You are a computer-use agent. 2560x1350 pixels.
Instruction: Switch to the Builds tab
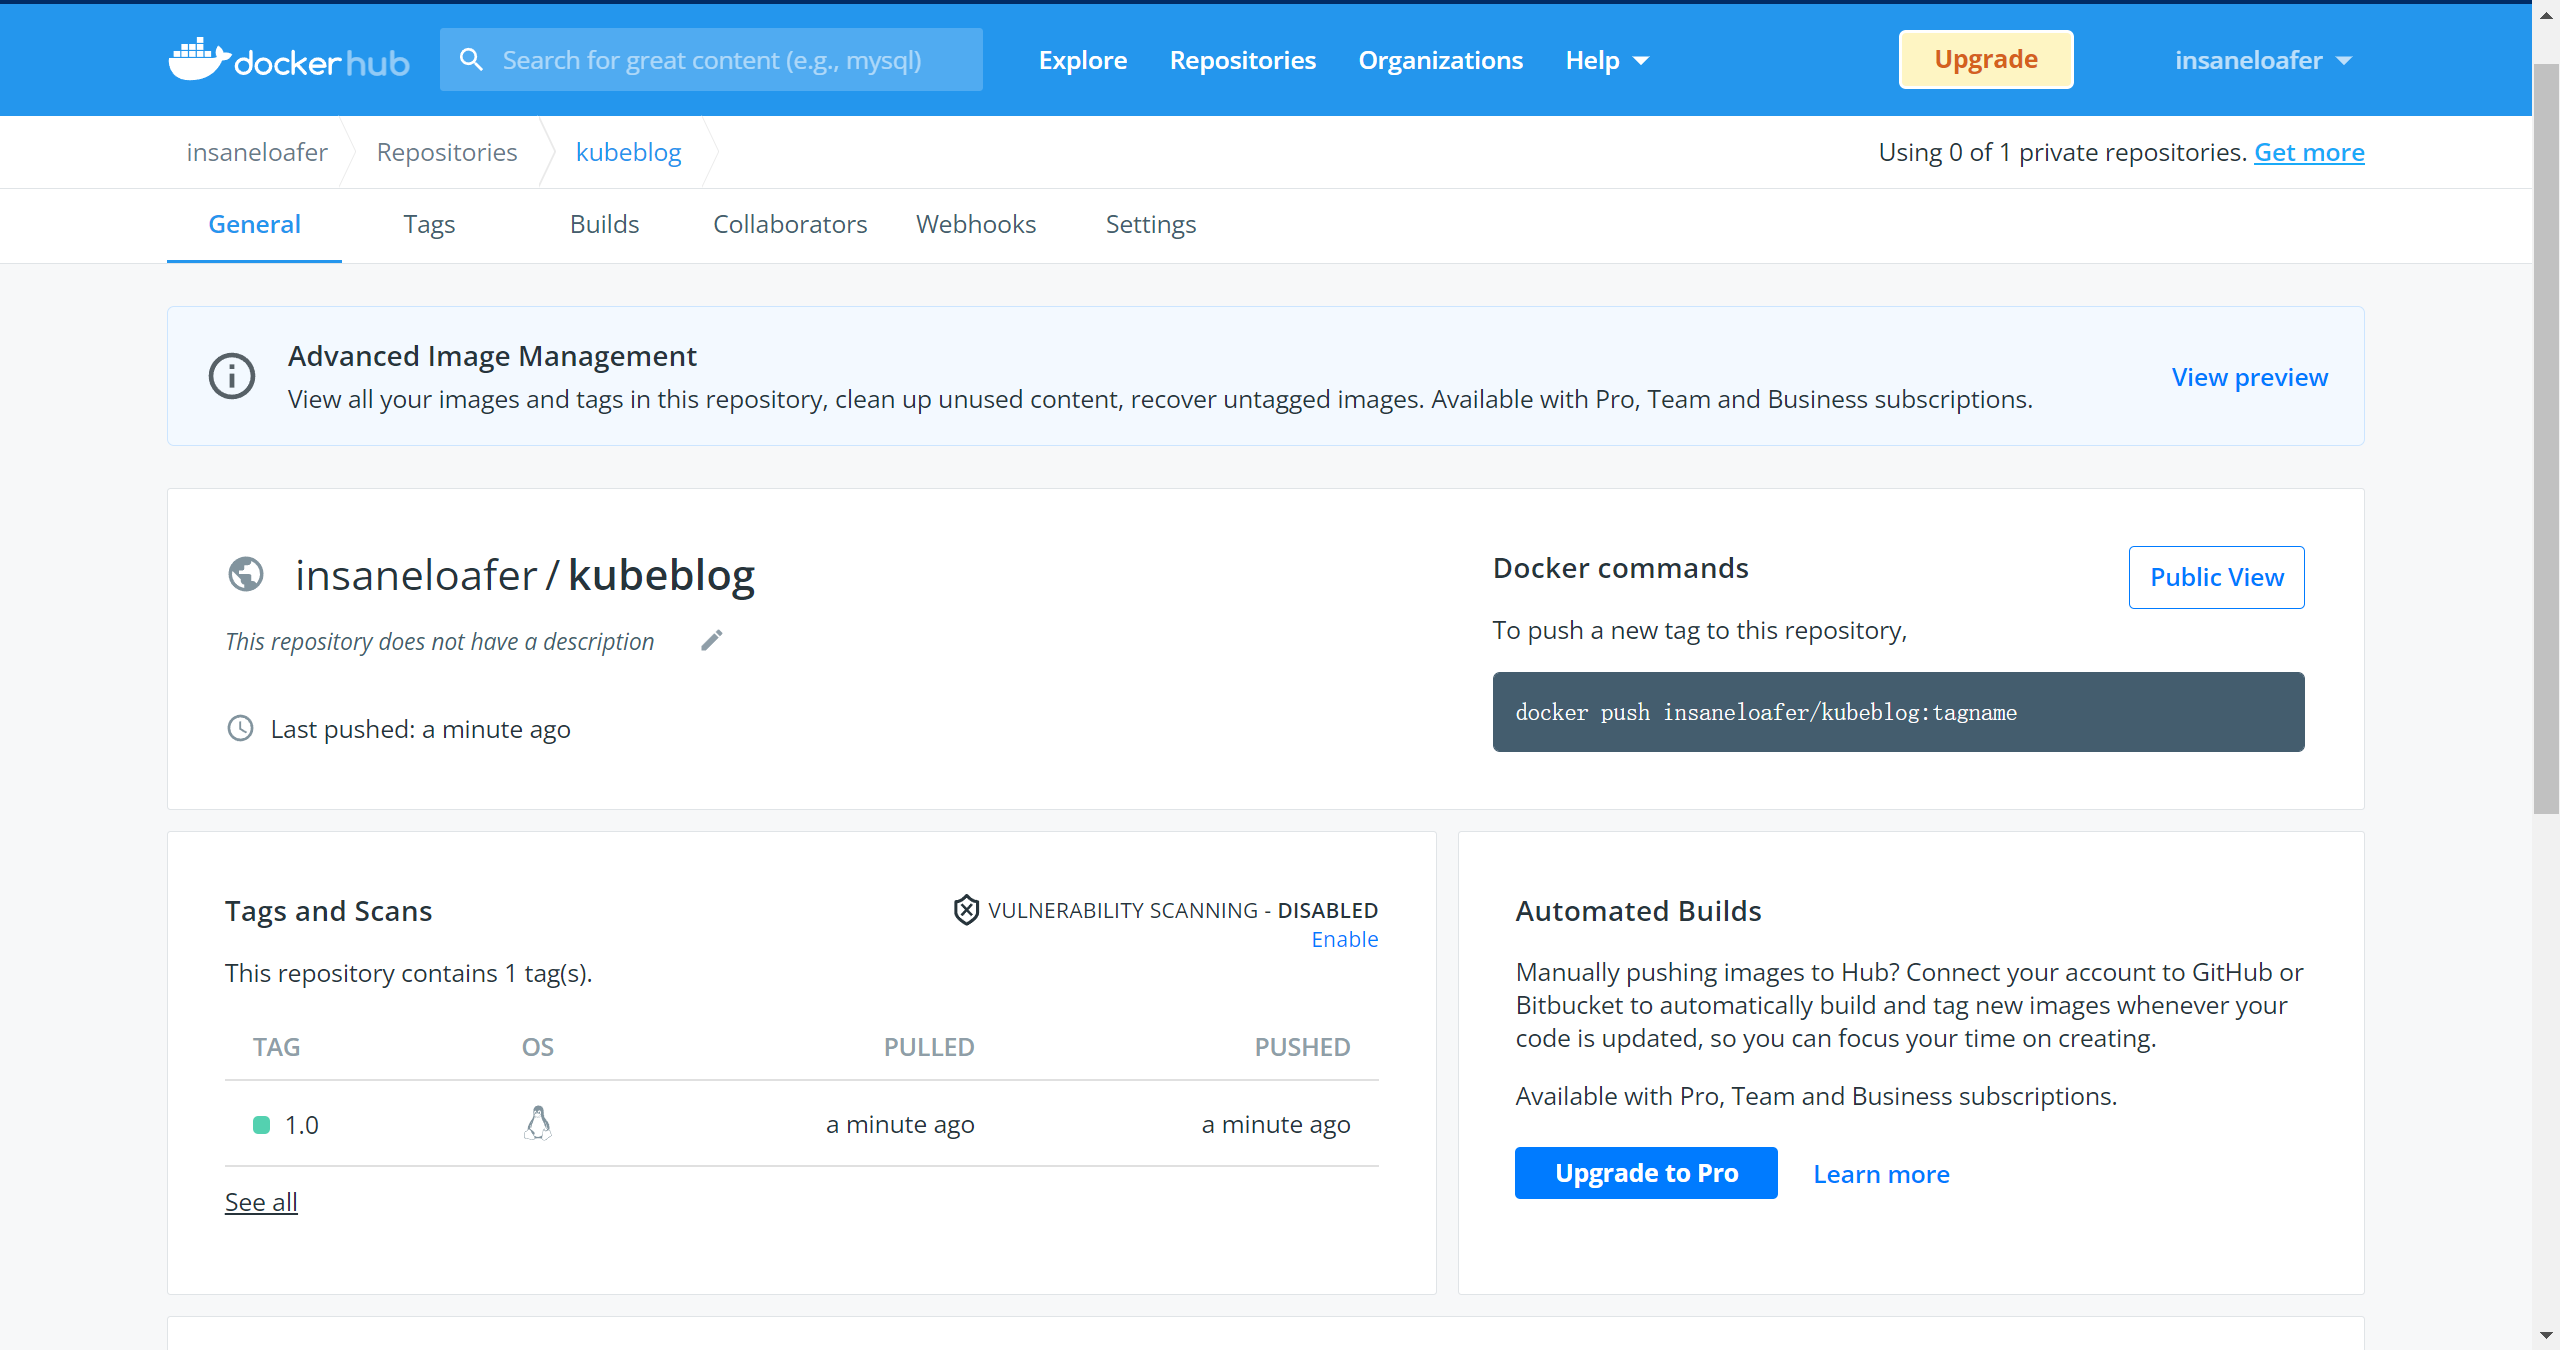click(x=604, y=224)
